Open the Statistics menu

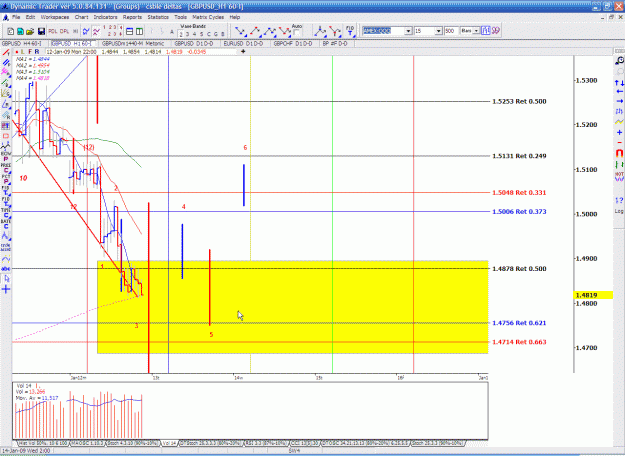point(158,17)
